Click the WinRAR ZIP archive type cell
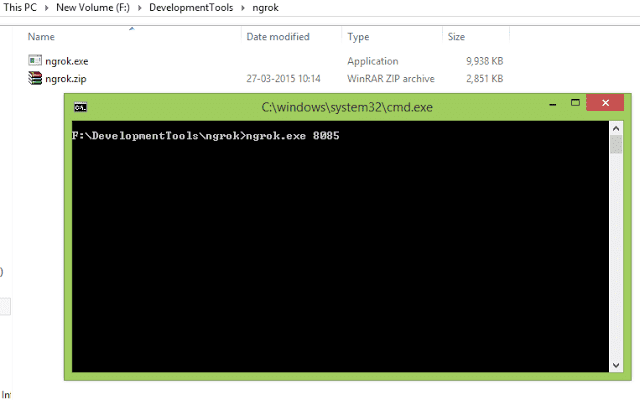640x400 pixels. tap(391, 78)
